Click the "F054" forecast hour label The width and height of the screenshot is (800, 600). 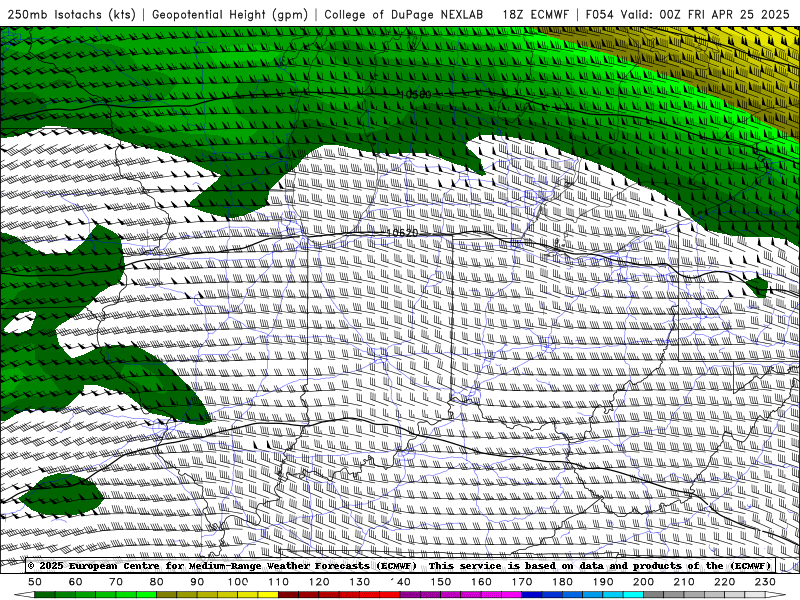pos(599,14)
